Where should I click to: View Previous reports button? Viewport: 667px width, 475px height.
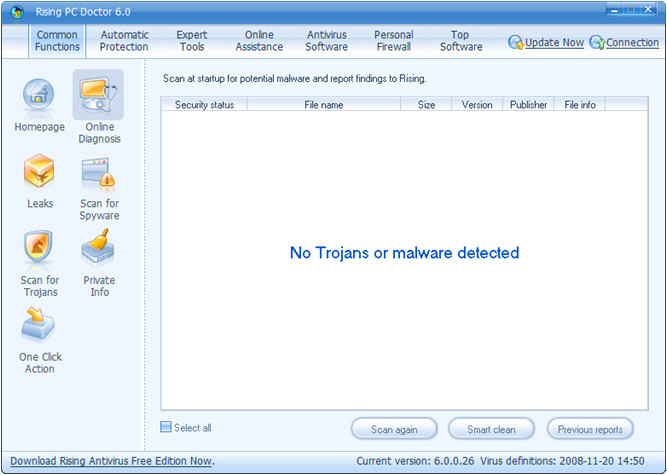pos(590,429)
